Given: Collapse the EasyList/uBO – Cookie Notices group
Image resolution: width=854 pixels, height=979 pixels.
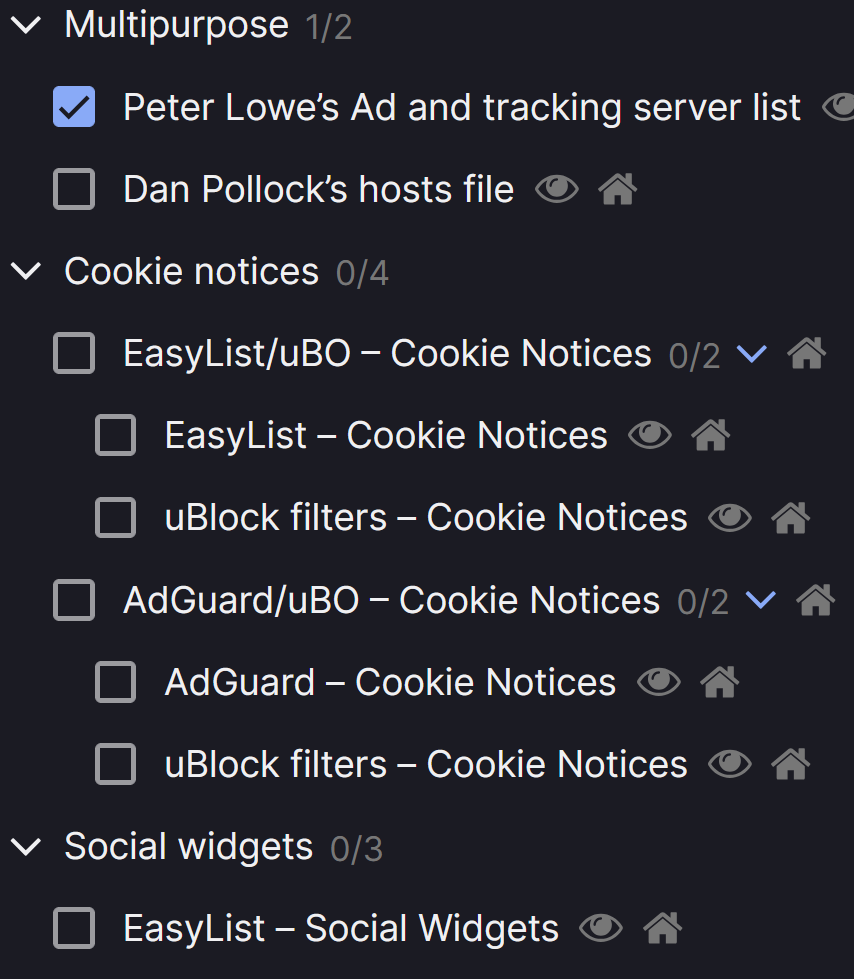Looking at the screenshot, I should (753, 353).
